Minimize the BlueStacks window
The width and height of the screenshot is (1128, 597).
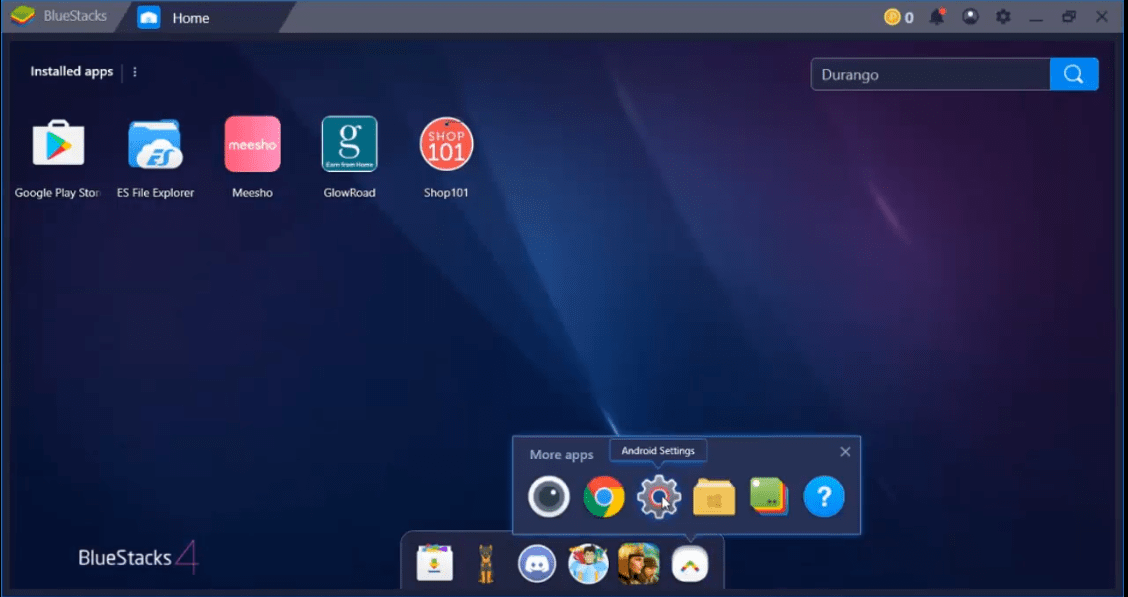[1036, 17]
